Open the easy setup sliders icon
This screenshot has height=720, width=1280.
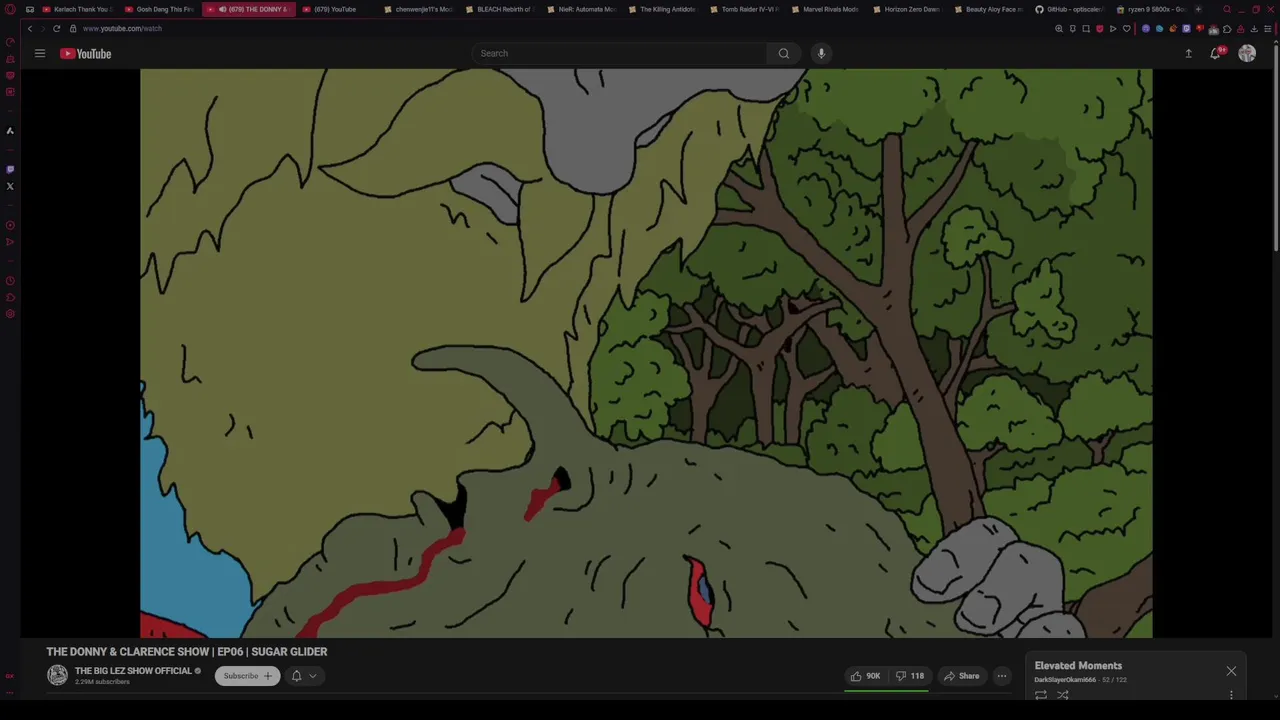pyautogui.click(x=1267, y=28)
